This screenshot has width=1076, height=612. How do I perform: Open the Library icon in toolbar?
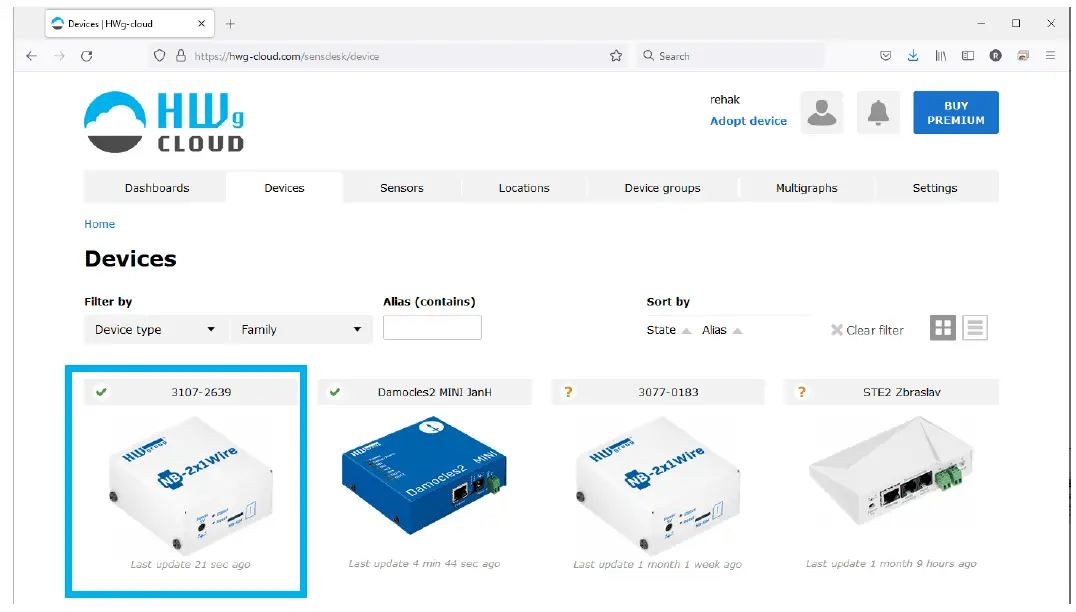[940, 56]
